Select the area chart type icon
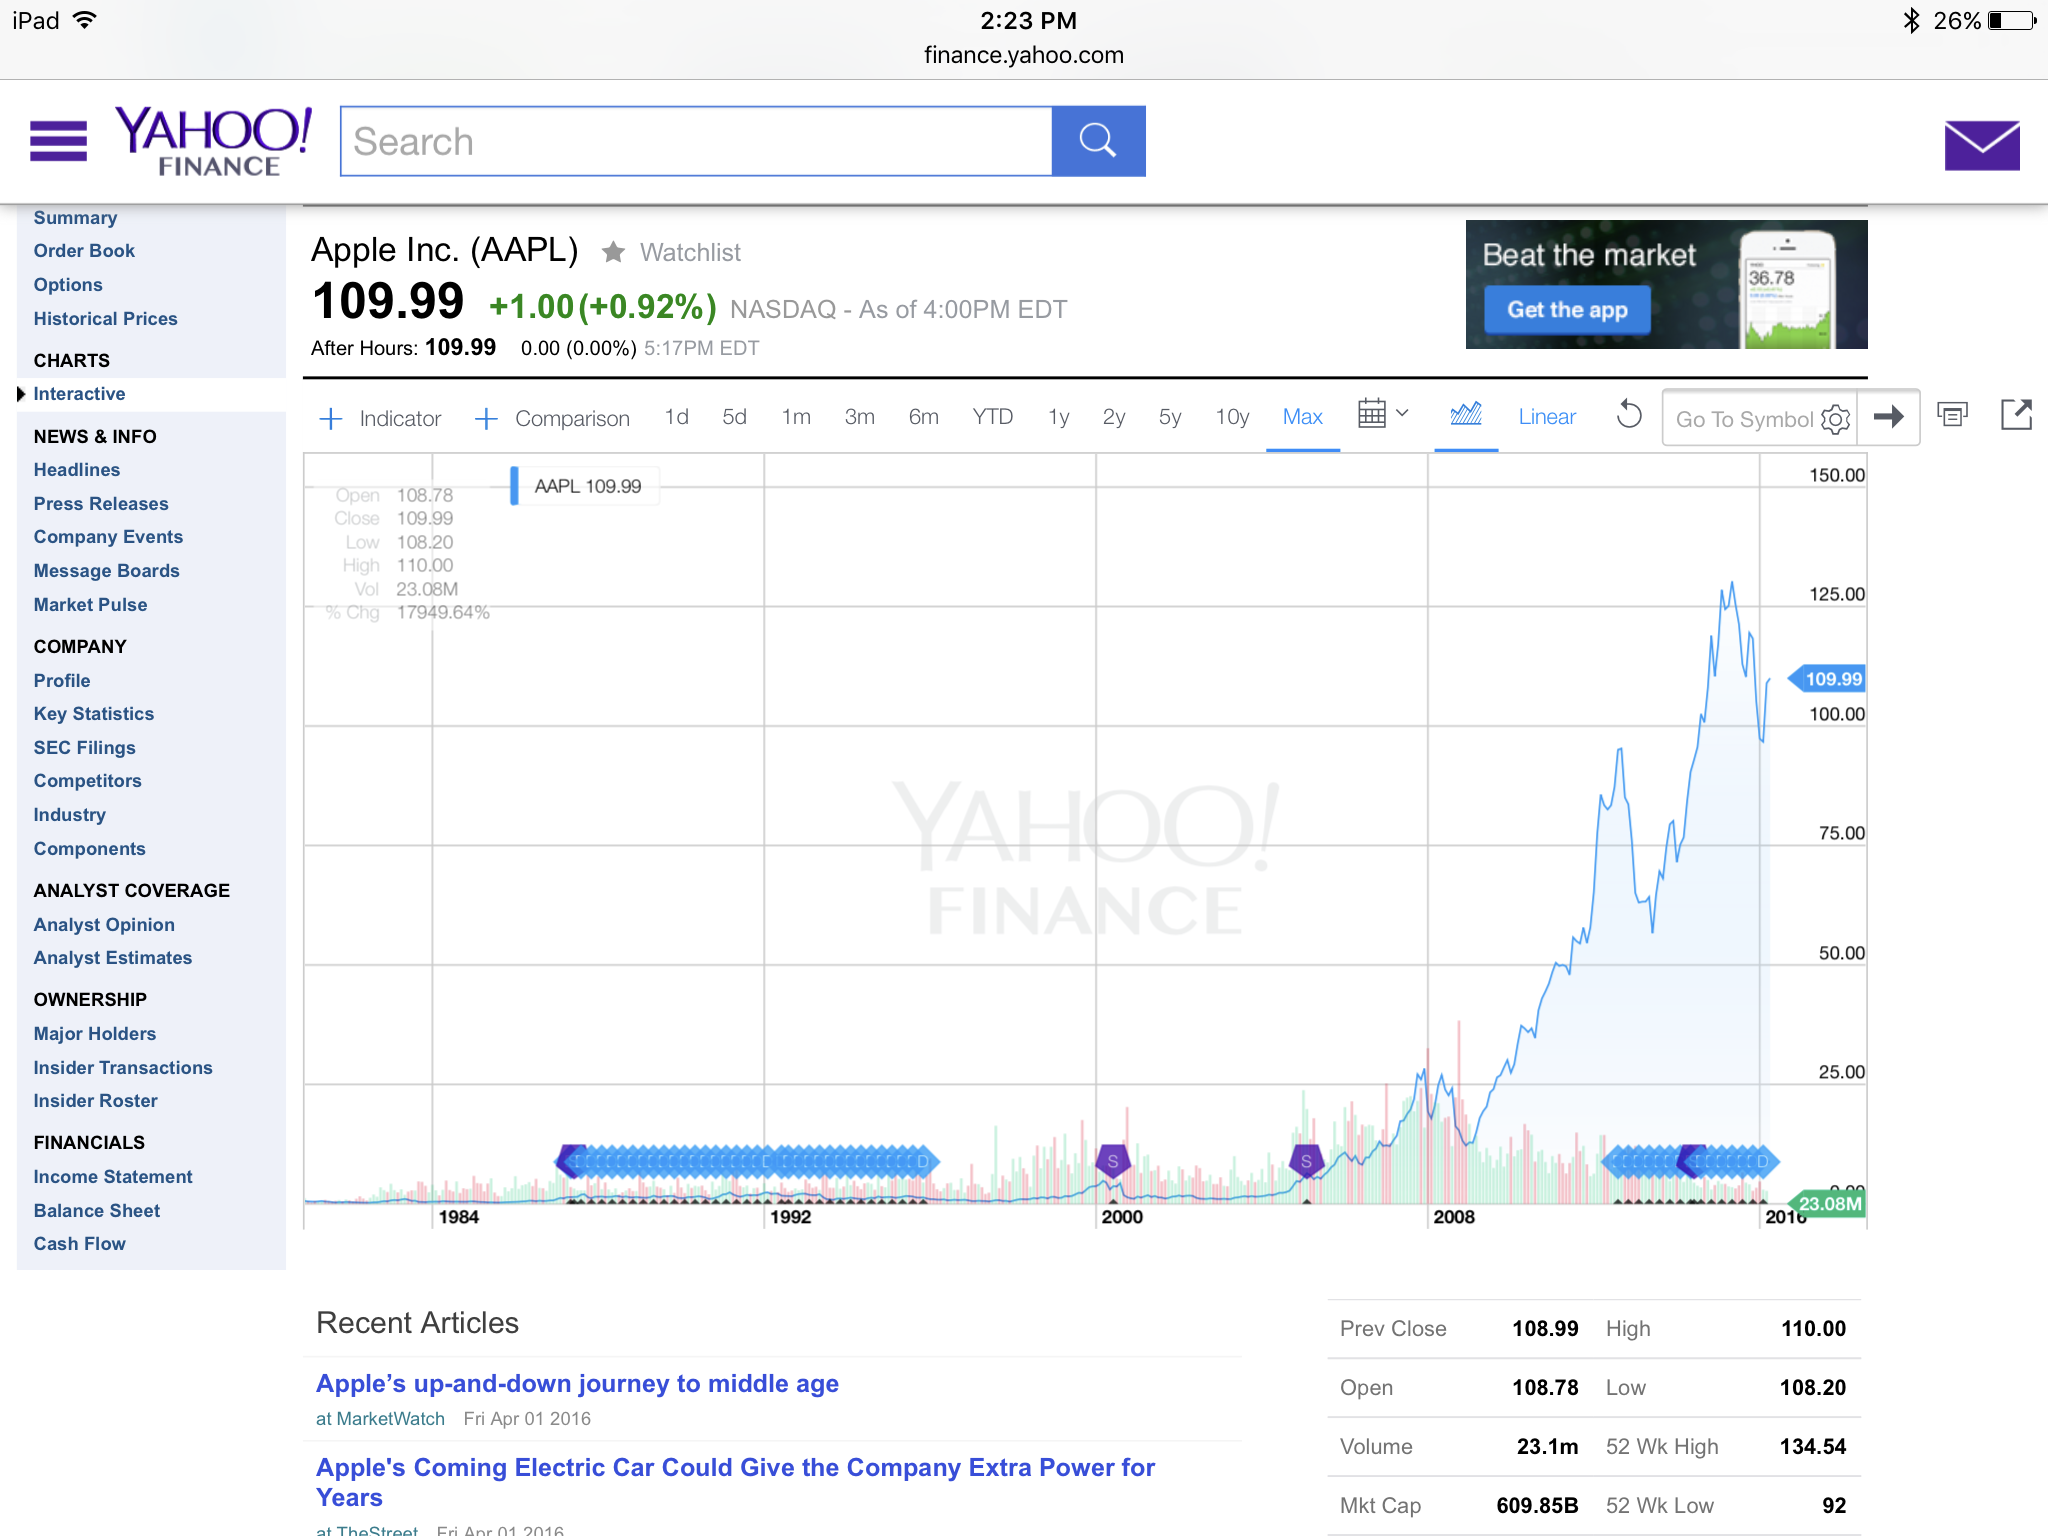Screen dimensions: 2048x1536 1466,414
